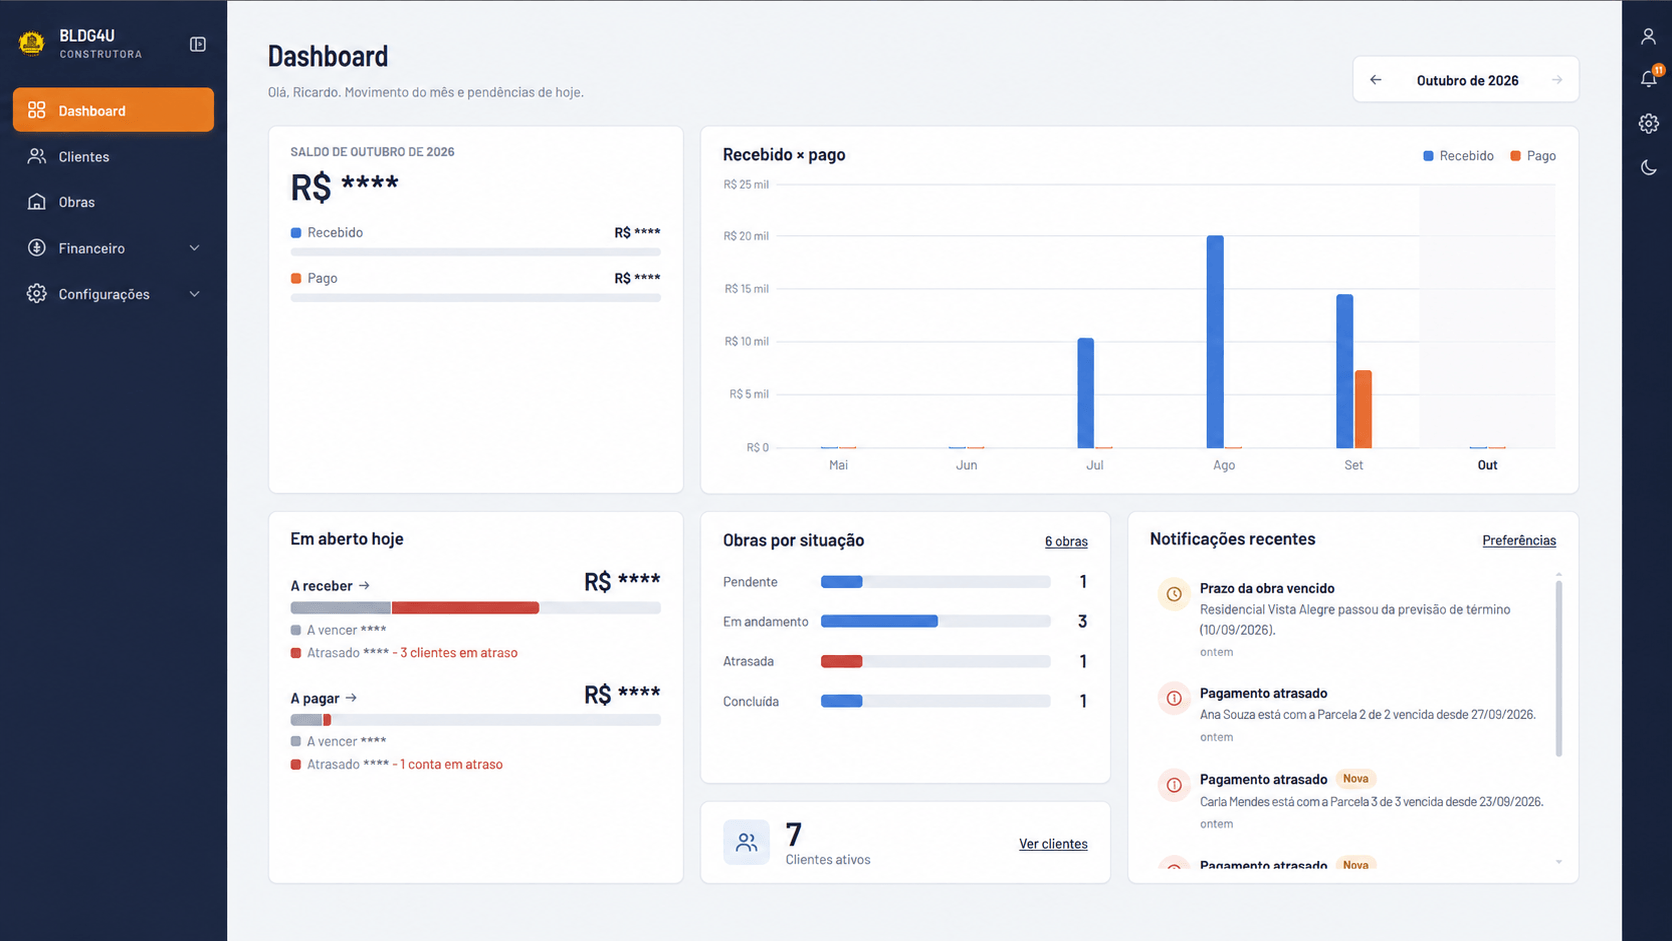
Task: Open settings gear in the right rail
Action: click(1648, 123)
